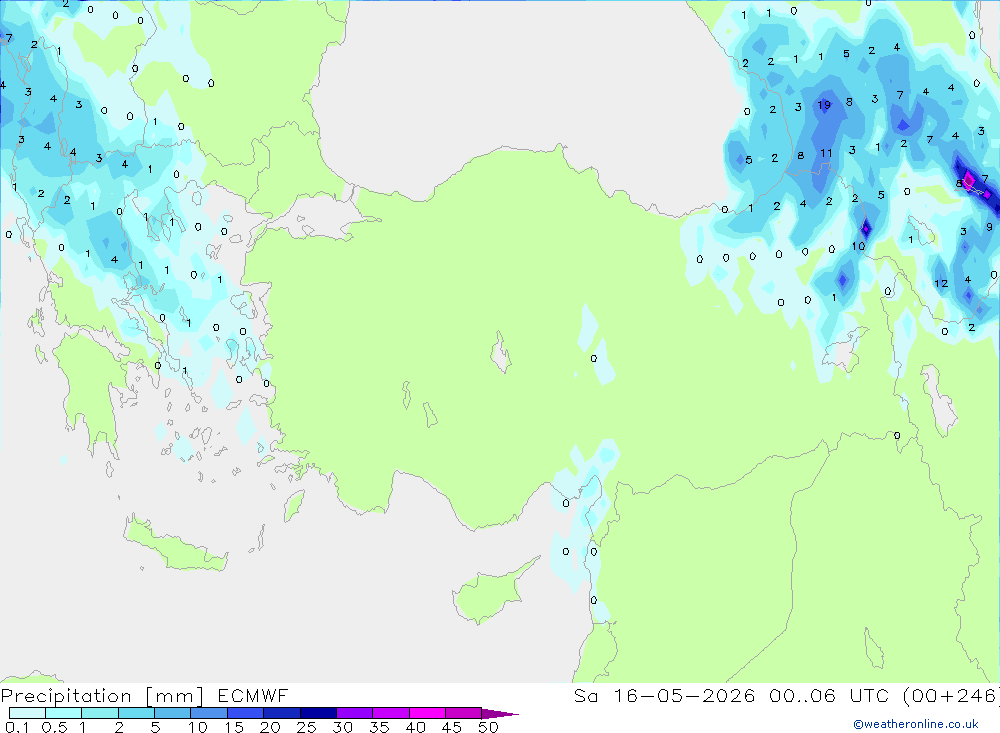Click the legend label '35'
Viewport: 1000px width, 733px height.
pyautogui.click(x=379, y=727)
